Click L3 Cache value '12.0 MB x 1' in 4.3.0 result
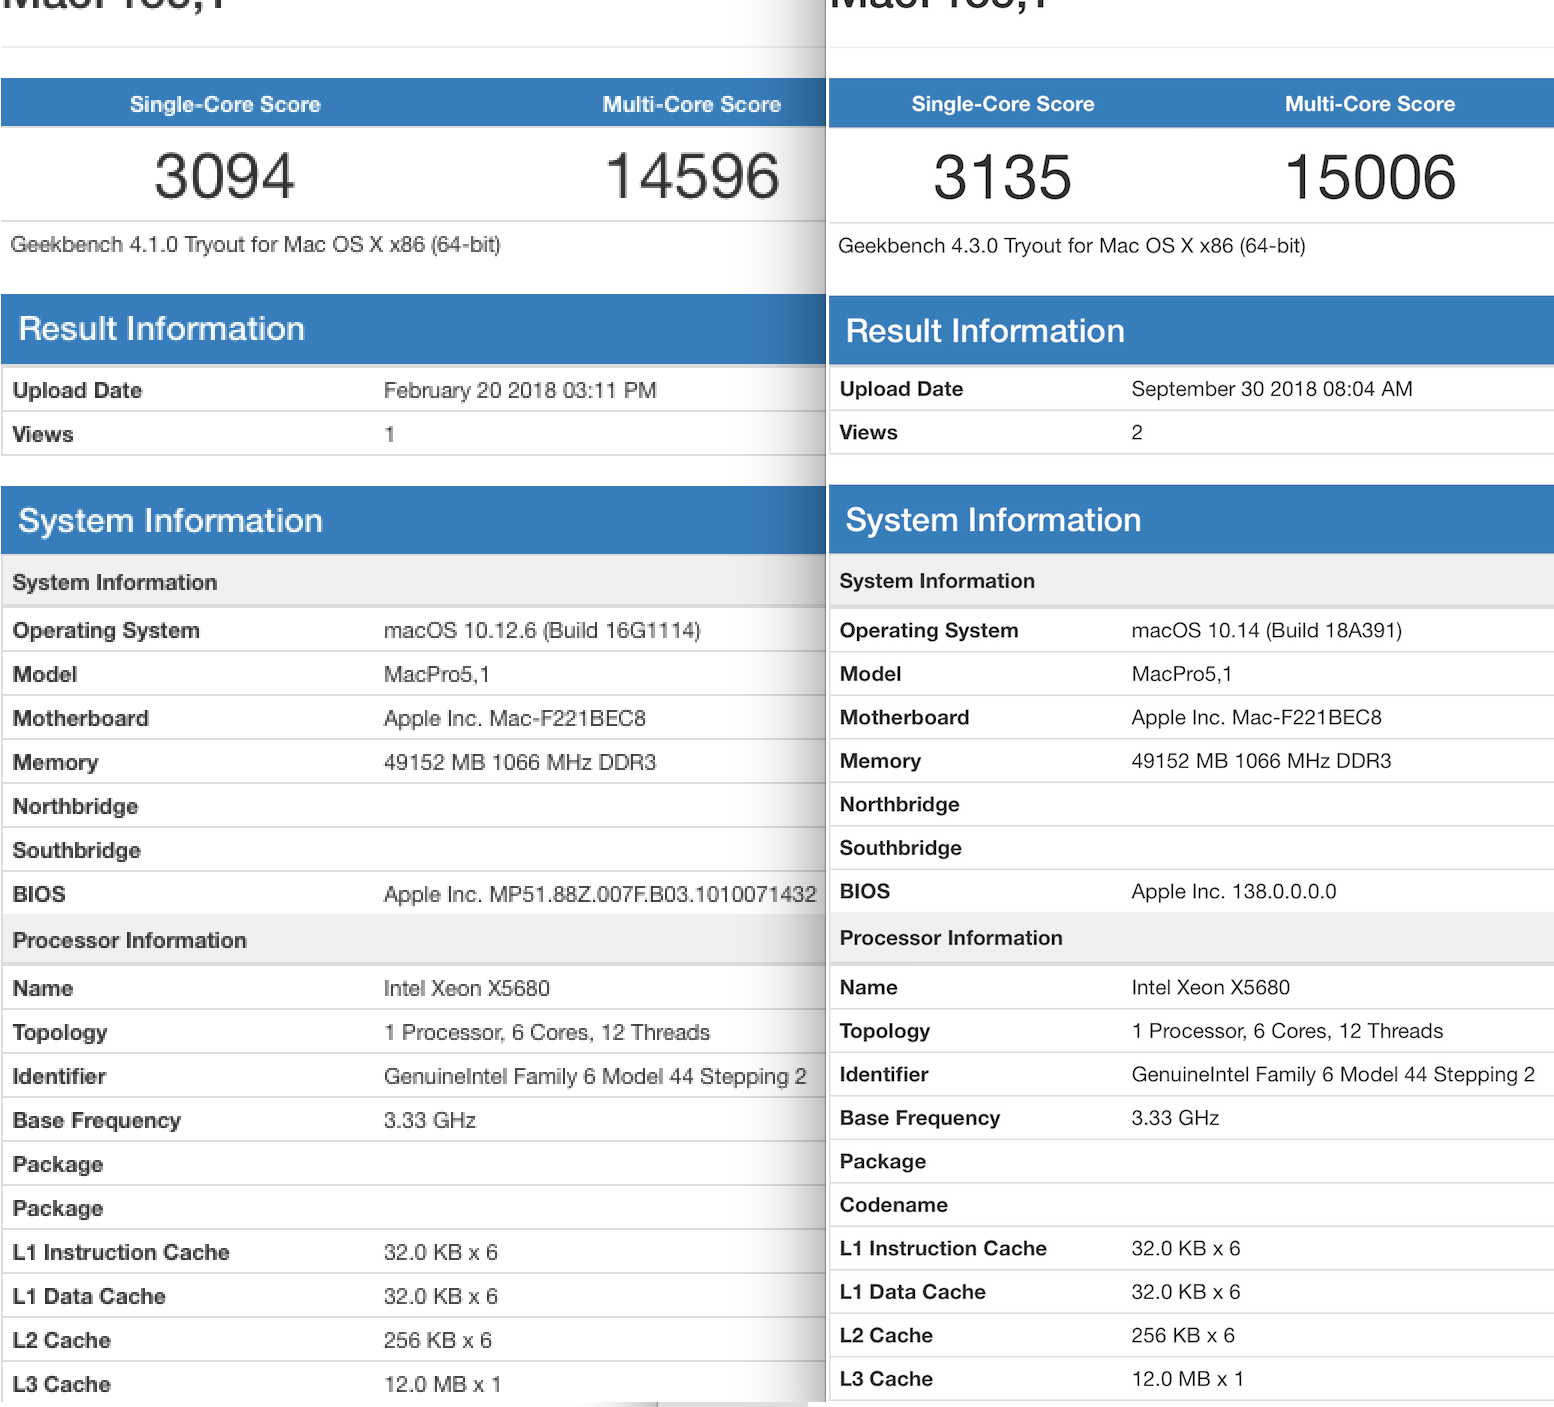The height and width of the screenshot is (1407, 1554). (x=1188, y=1379)
